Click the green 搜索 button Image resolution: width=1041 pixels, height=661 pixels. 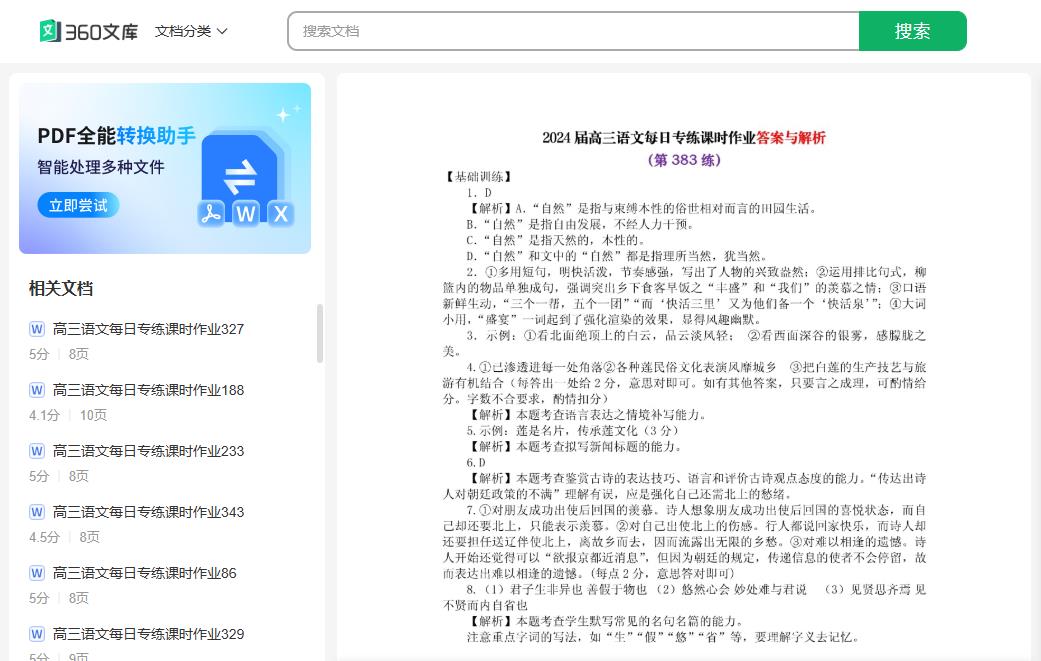(912, 31)
